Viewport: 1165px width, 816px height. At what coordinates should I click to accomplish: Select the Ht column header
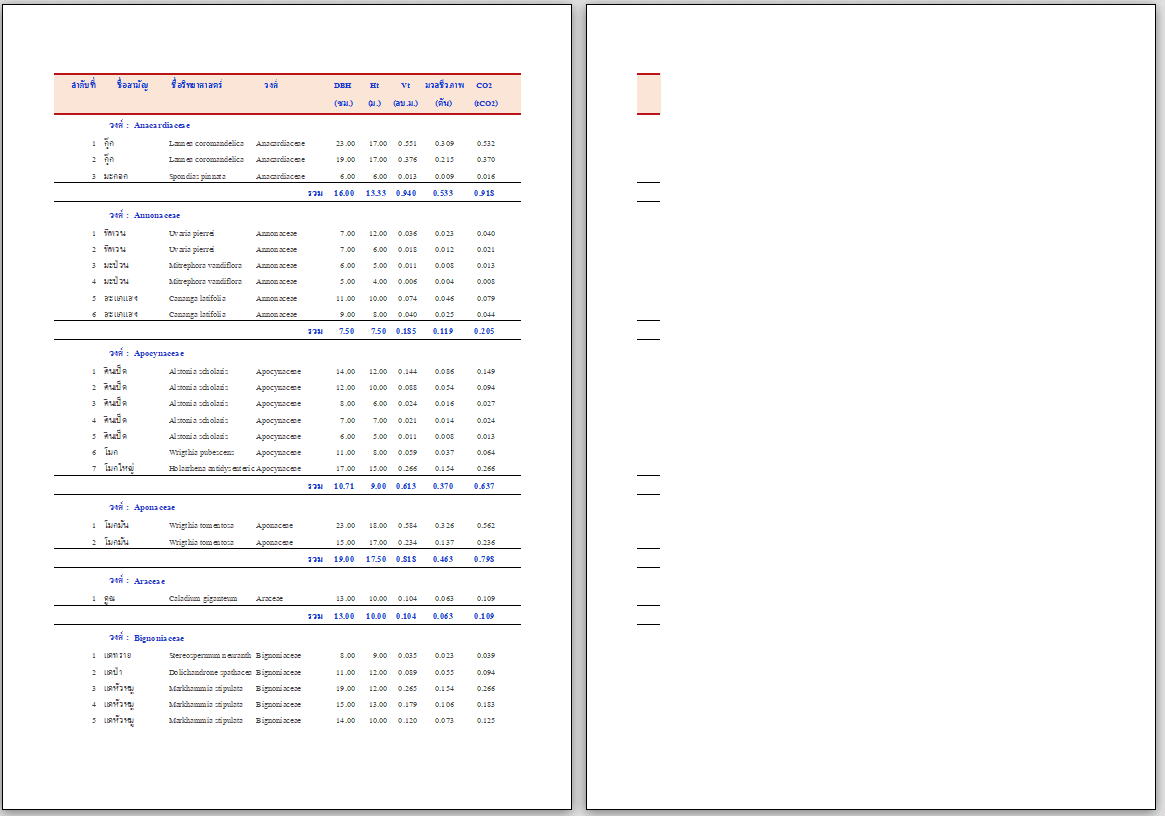[374, 85]
